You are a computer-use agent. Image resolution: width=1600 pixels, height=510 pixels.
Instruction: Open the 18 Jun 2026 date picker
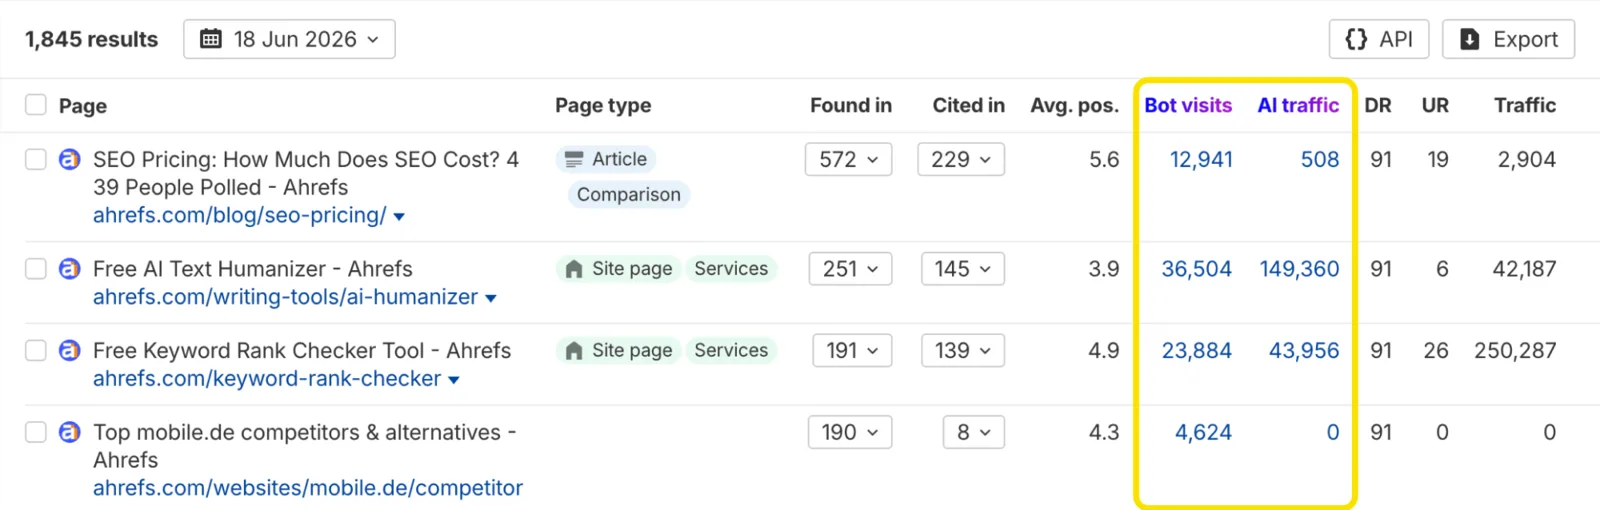pyautogui.click(x=289, y=39)
